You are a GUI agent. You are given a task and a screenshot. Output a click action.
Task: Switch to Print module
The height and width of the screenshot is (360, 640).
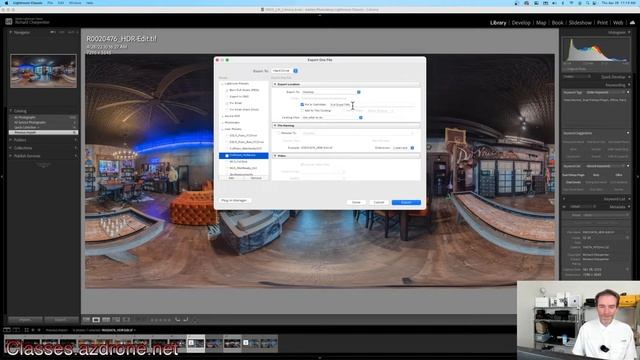click(x=602, y=23)
